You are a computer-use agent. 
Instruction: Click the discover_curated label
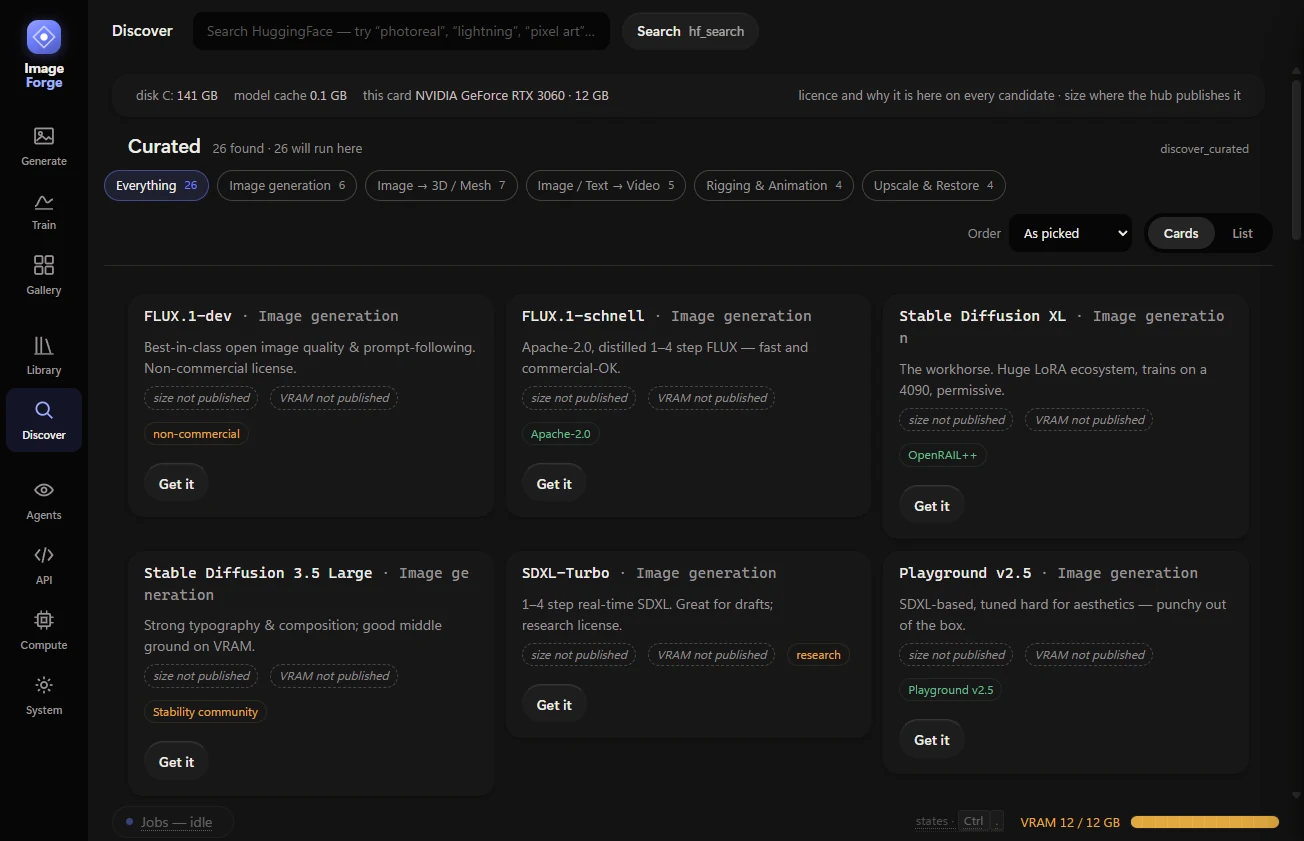coord(1204,149)
